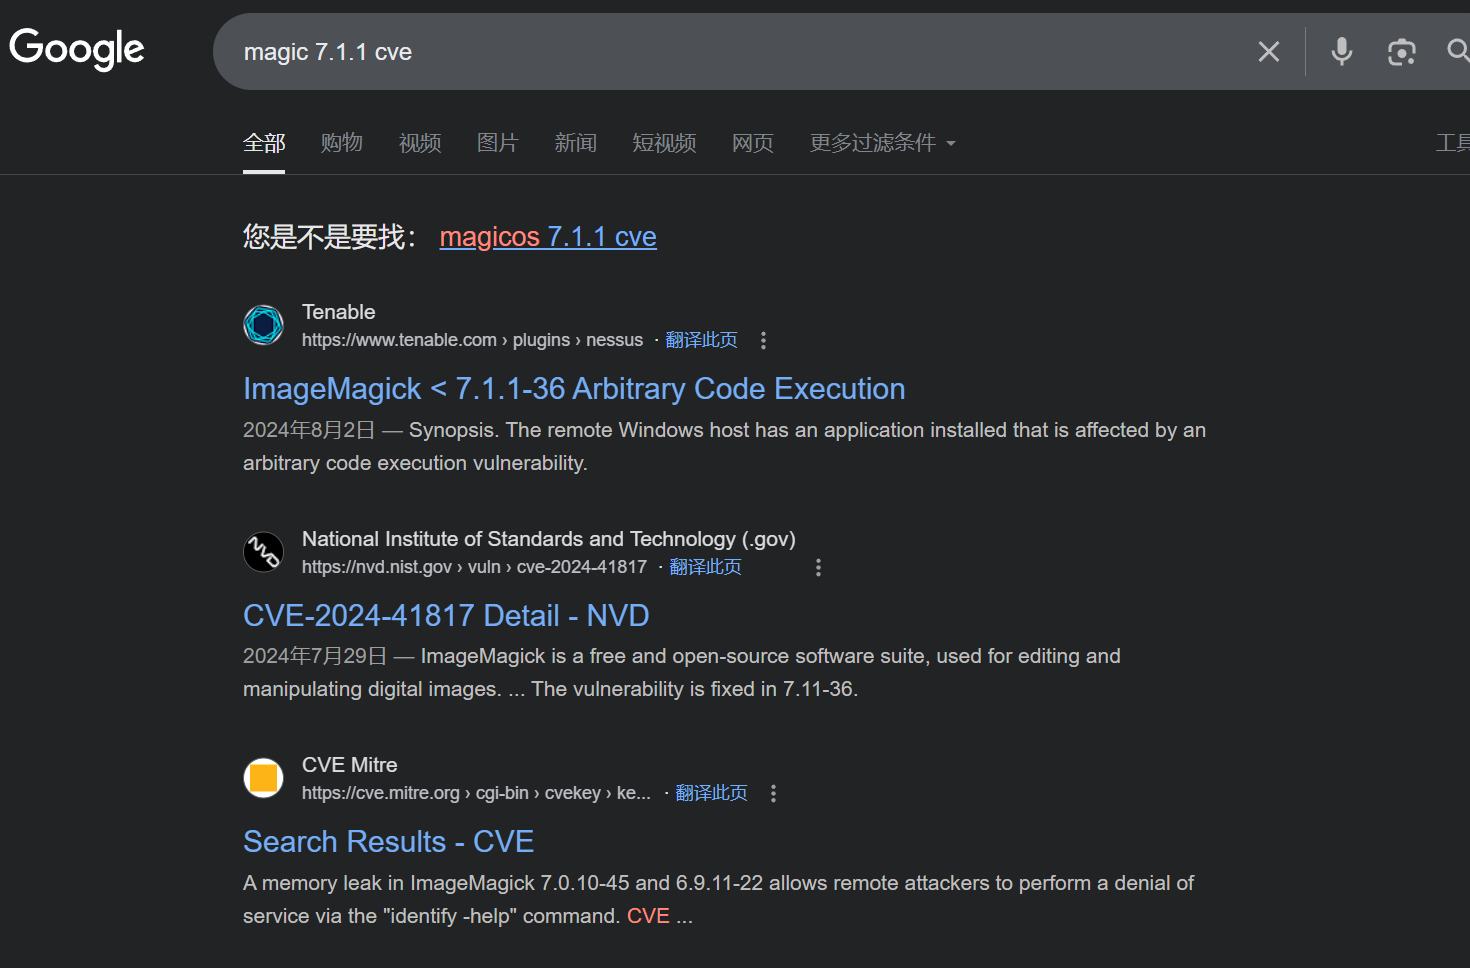Open search by image camera icon
1470x968 pixels.
click(x=1401, y=52)
